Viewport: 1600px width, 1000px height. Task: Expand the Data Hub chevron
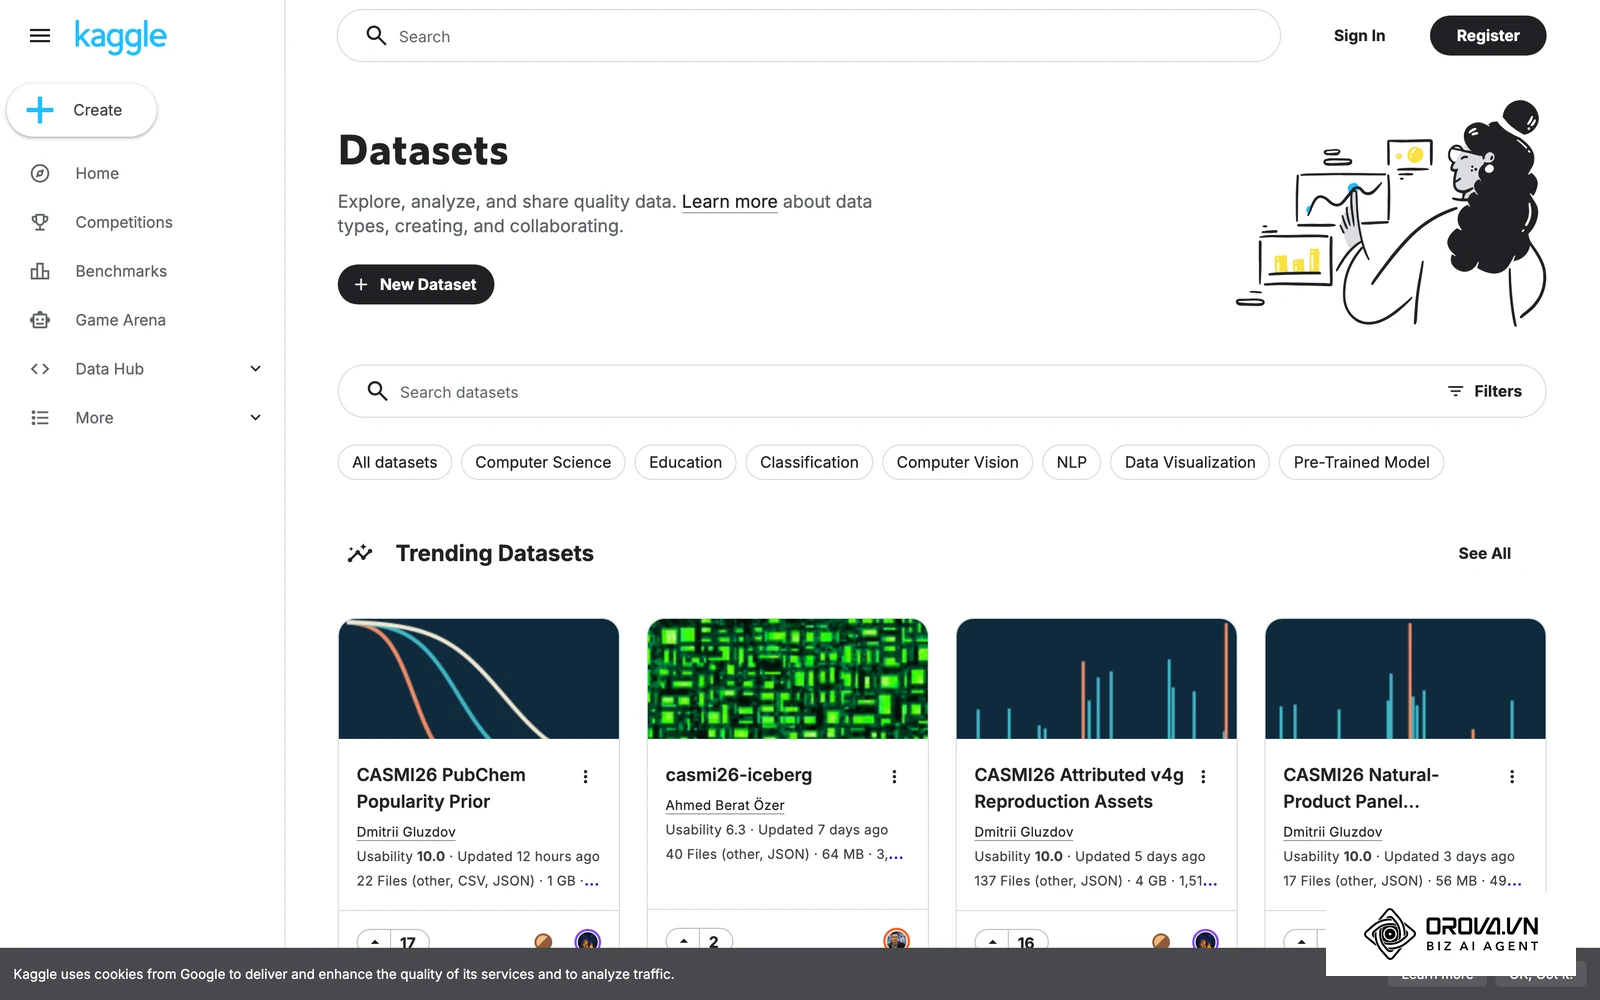tap(255, 369)
